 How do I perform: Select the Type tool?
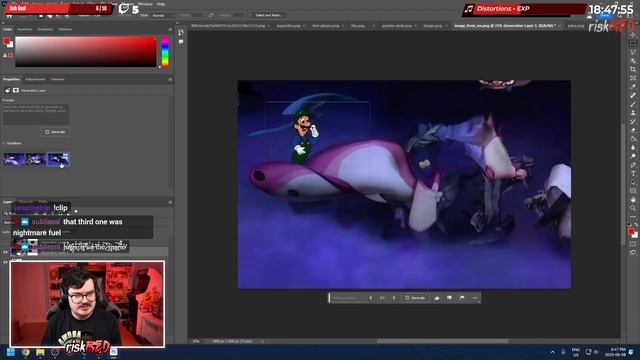633,173
